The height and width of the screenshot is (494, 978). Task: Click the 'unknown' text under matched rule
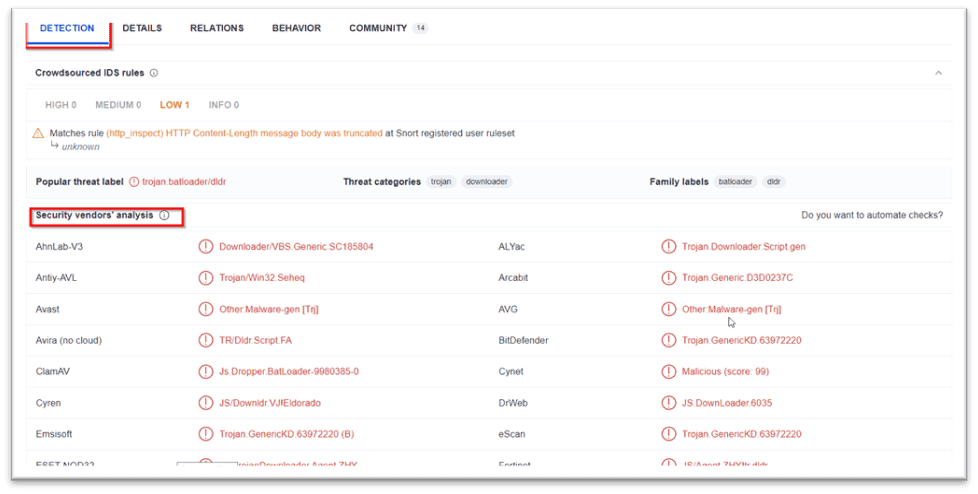coord(80,147)
